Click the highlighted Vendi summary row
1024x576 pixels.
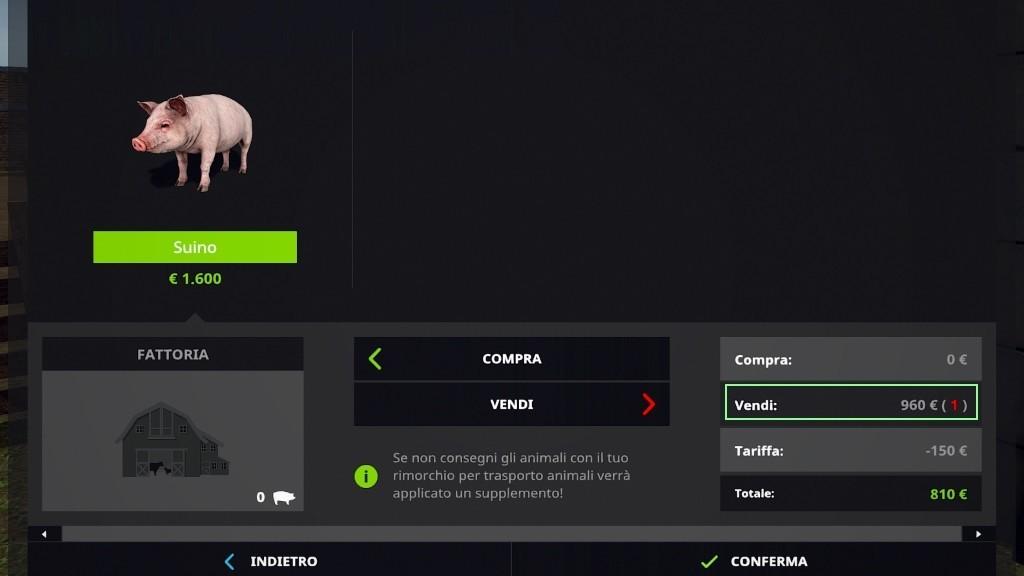[x=851, y=405]
